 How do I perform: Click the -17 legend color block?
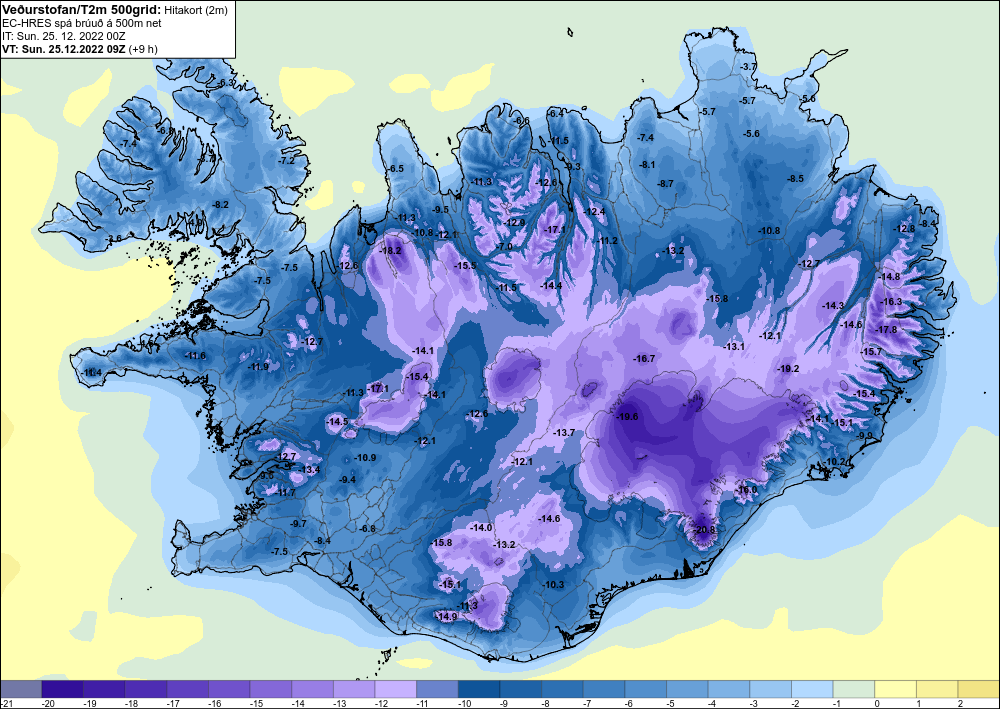click(188, 689)
